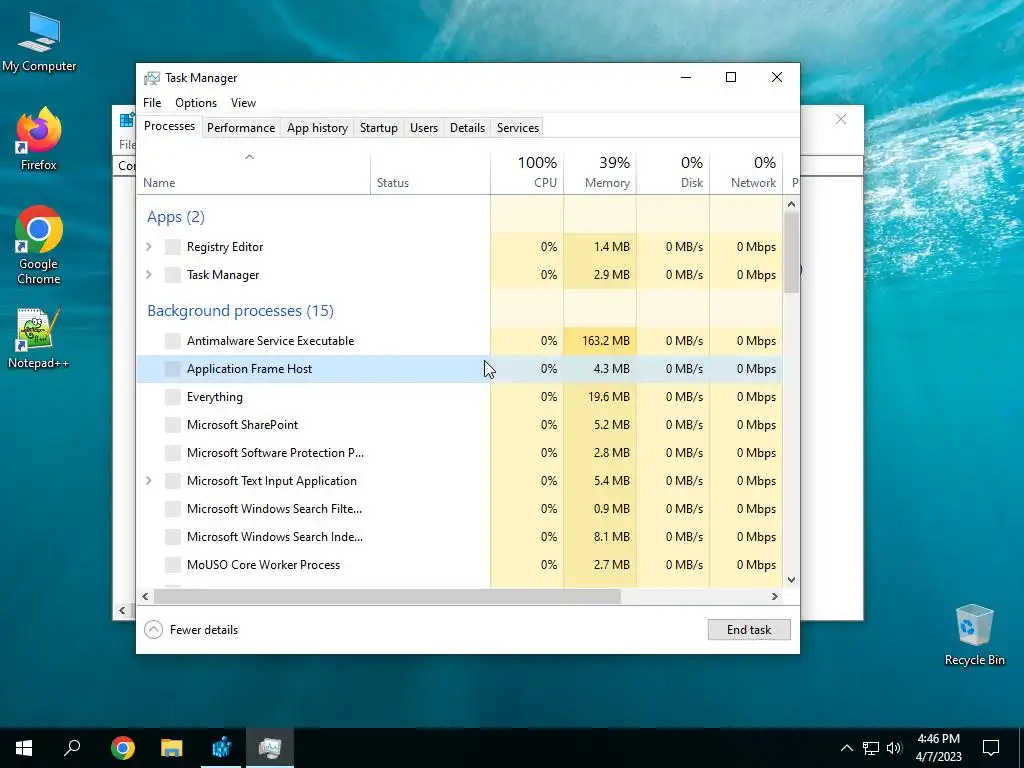Click the 19.6 MB memory value
The image size is (1024, 768).
point(608,397)
